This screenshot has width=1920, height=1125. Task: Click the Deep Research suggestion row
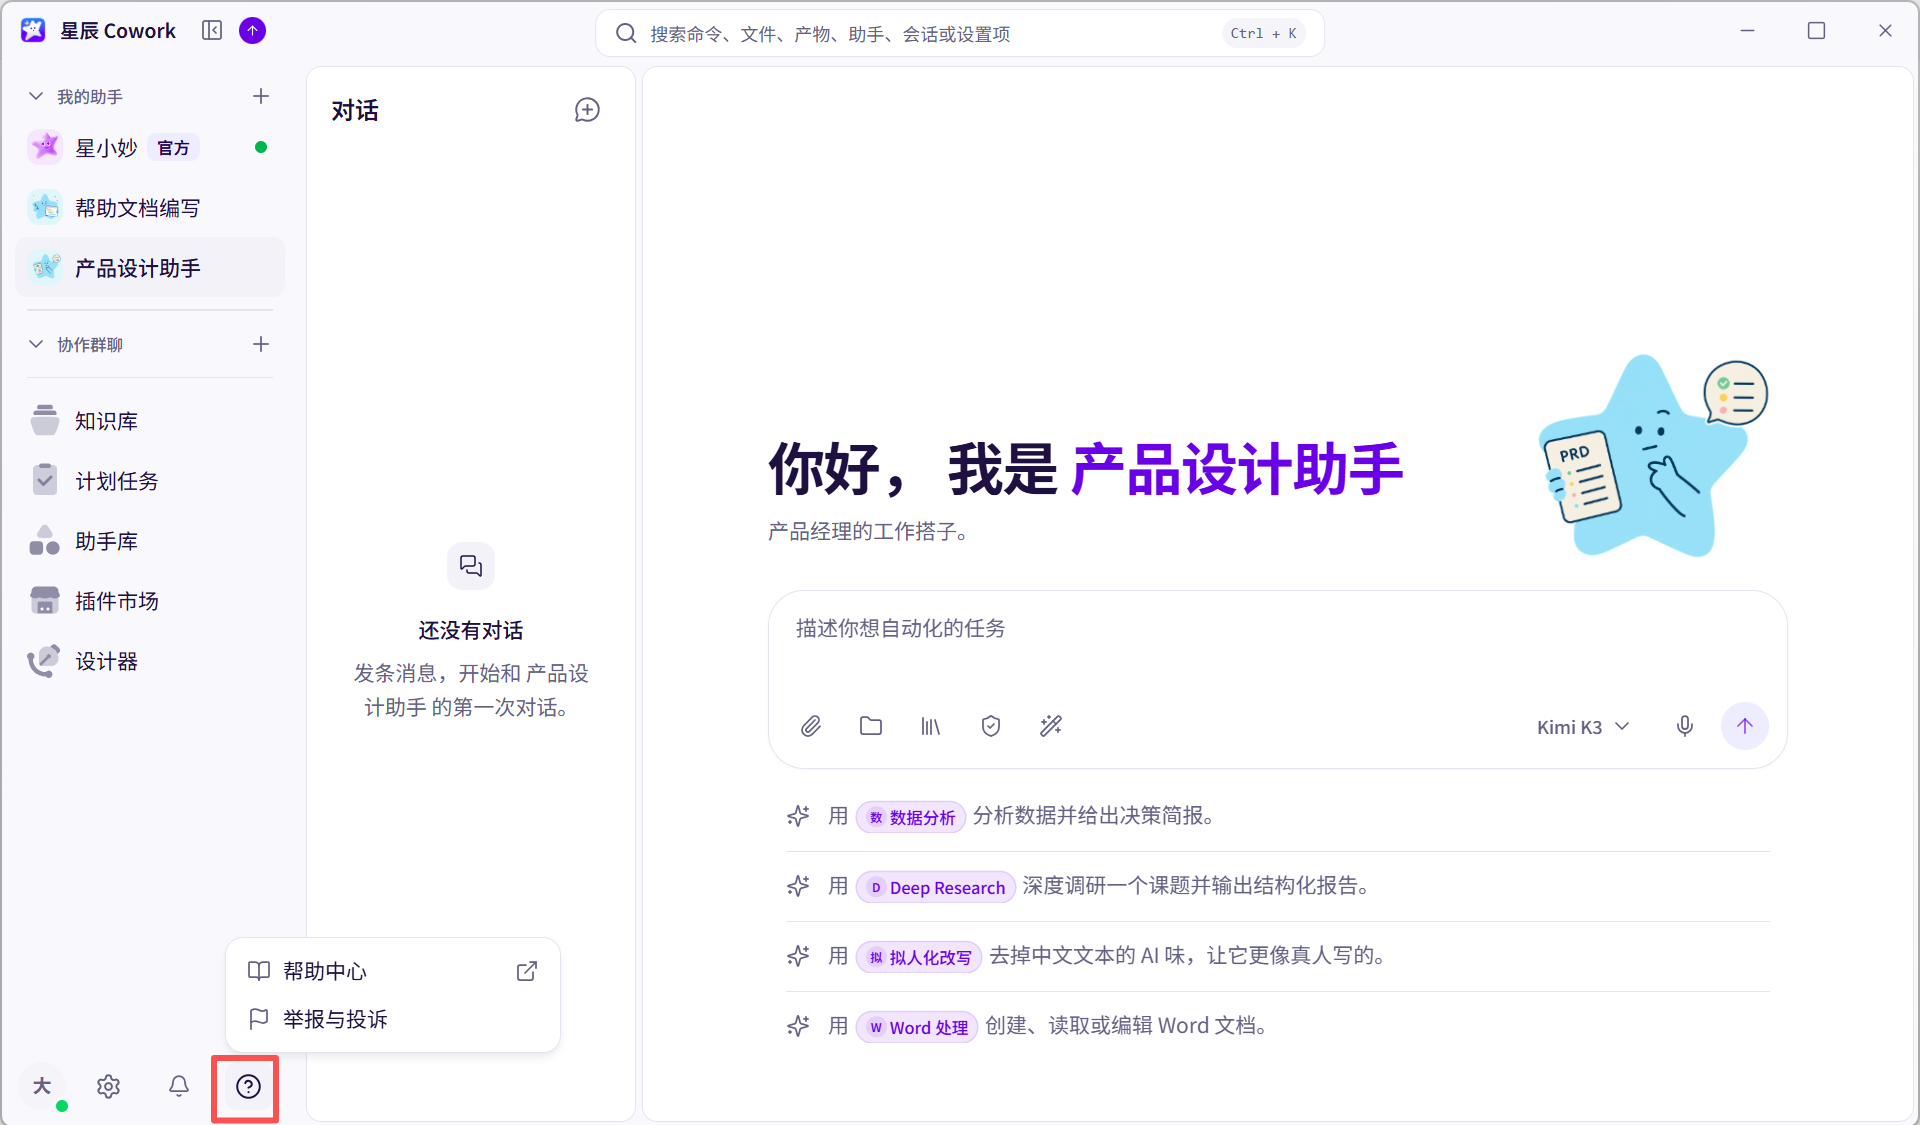point(1278,886)
